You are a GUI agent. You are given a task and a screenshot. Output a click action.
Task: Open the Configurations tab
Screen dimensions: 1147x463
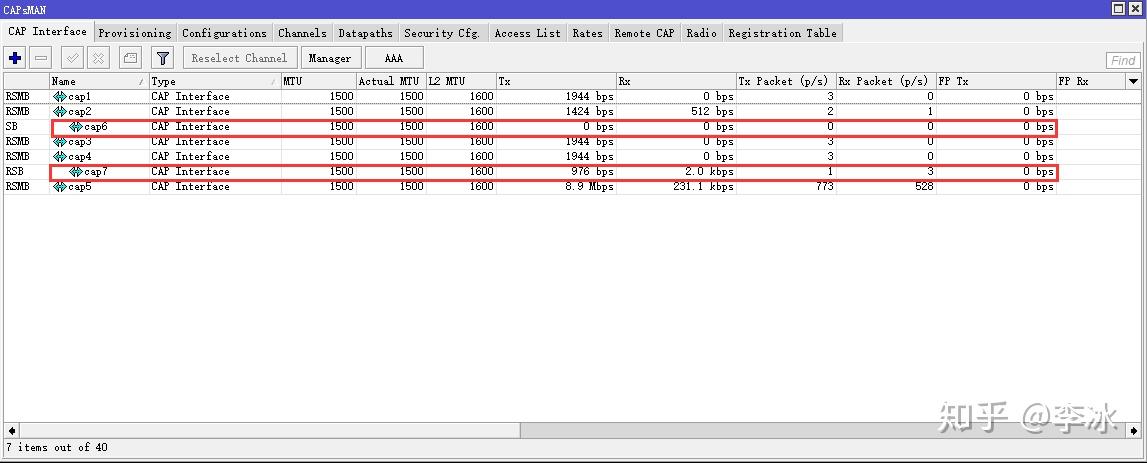coord(225,33)
